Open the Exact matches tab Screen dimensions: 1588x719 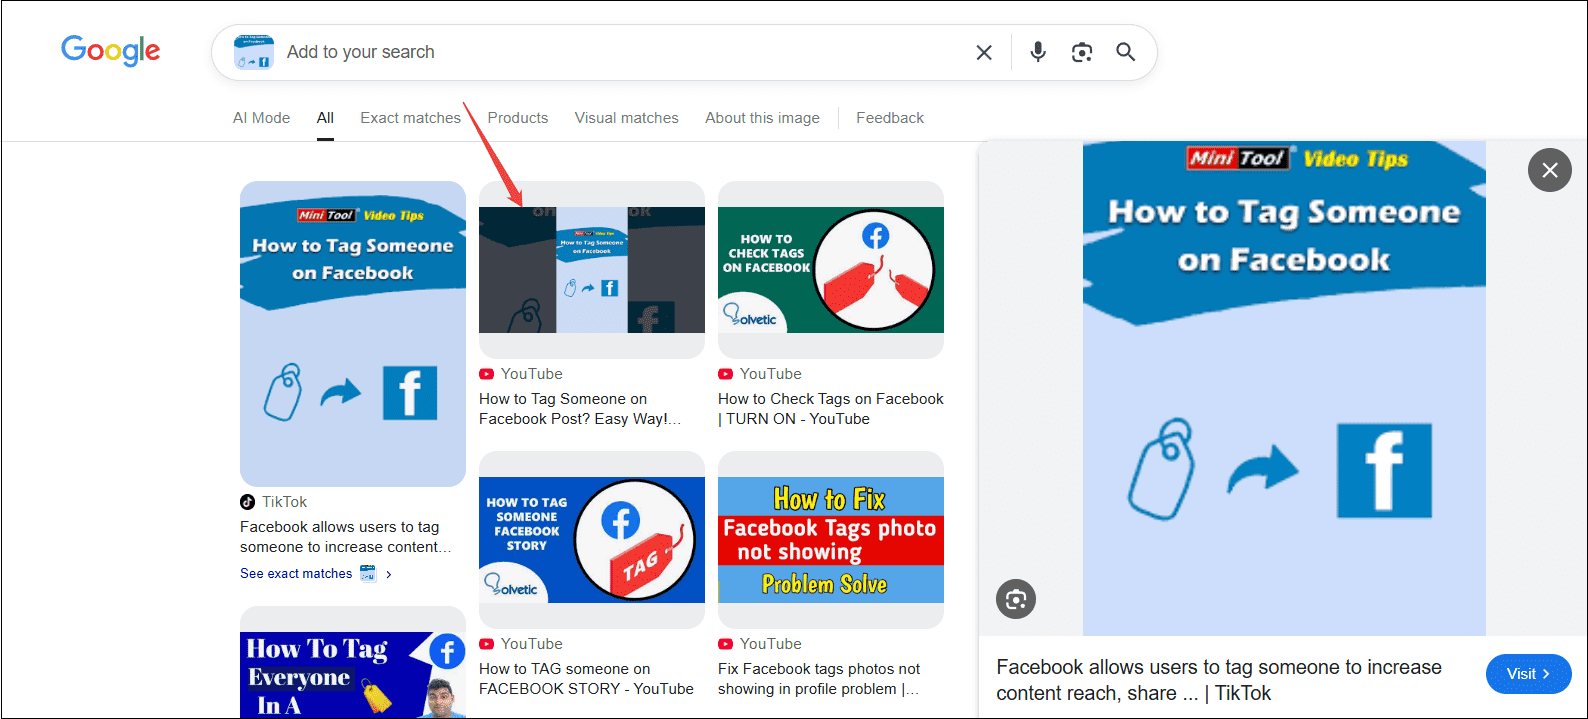pyautogui.click(x=410, y=118)
